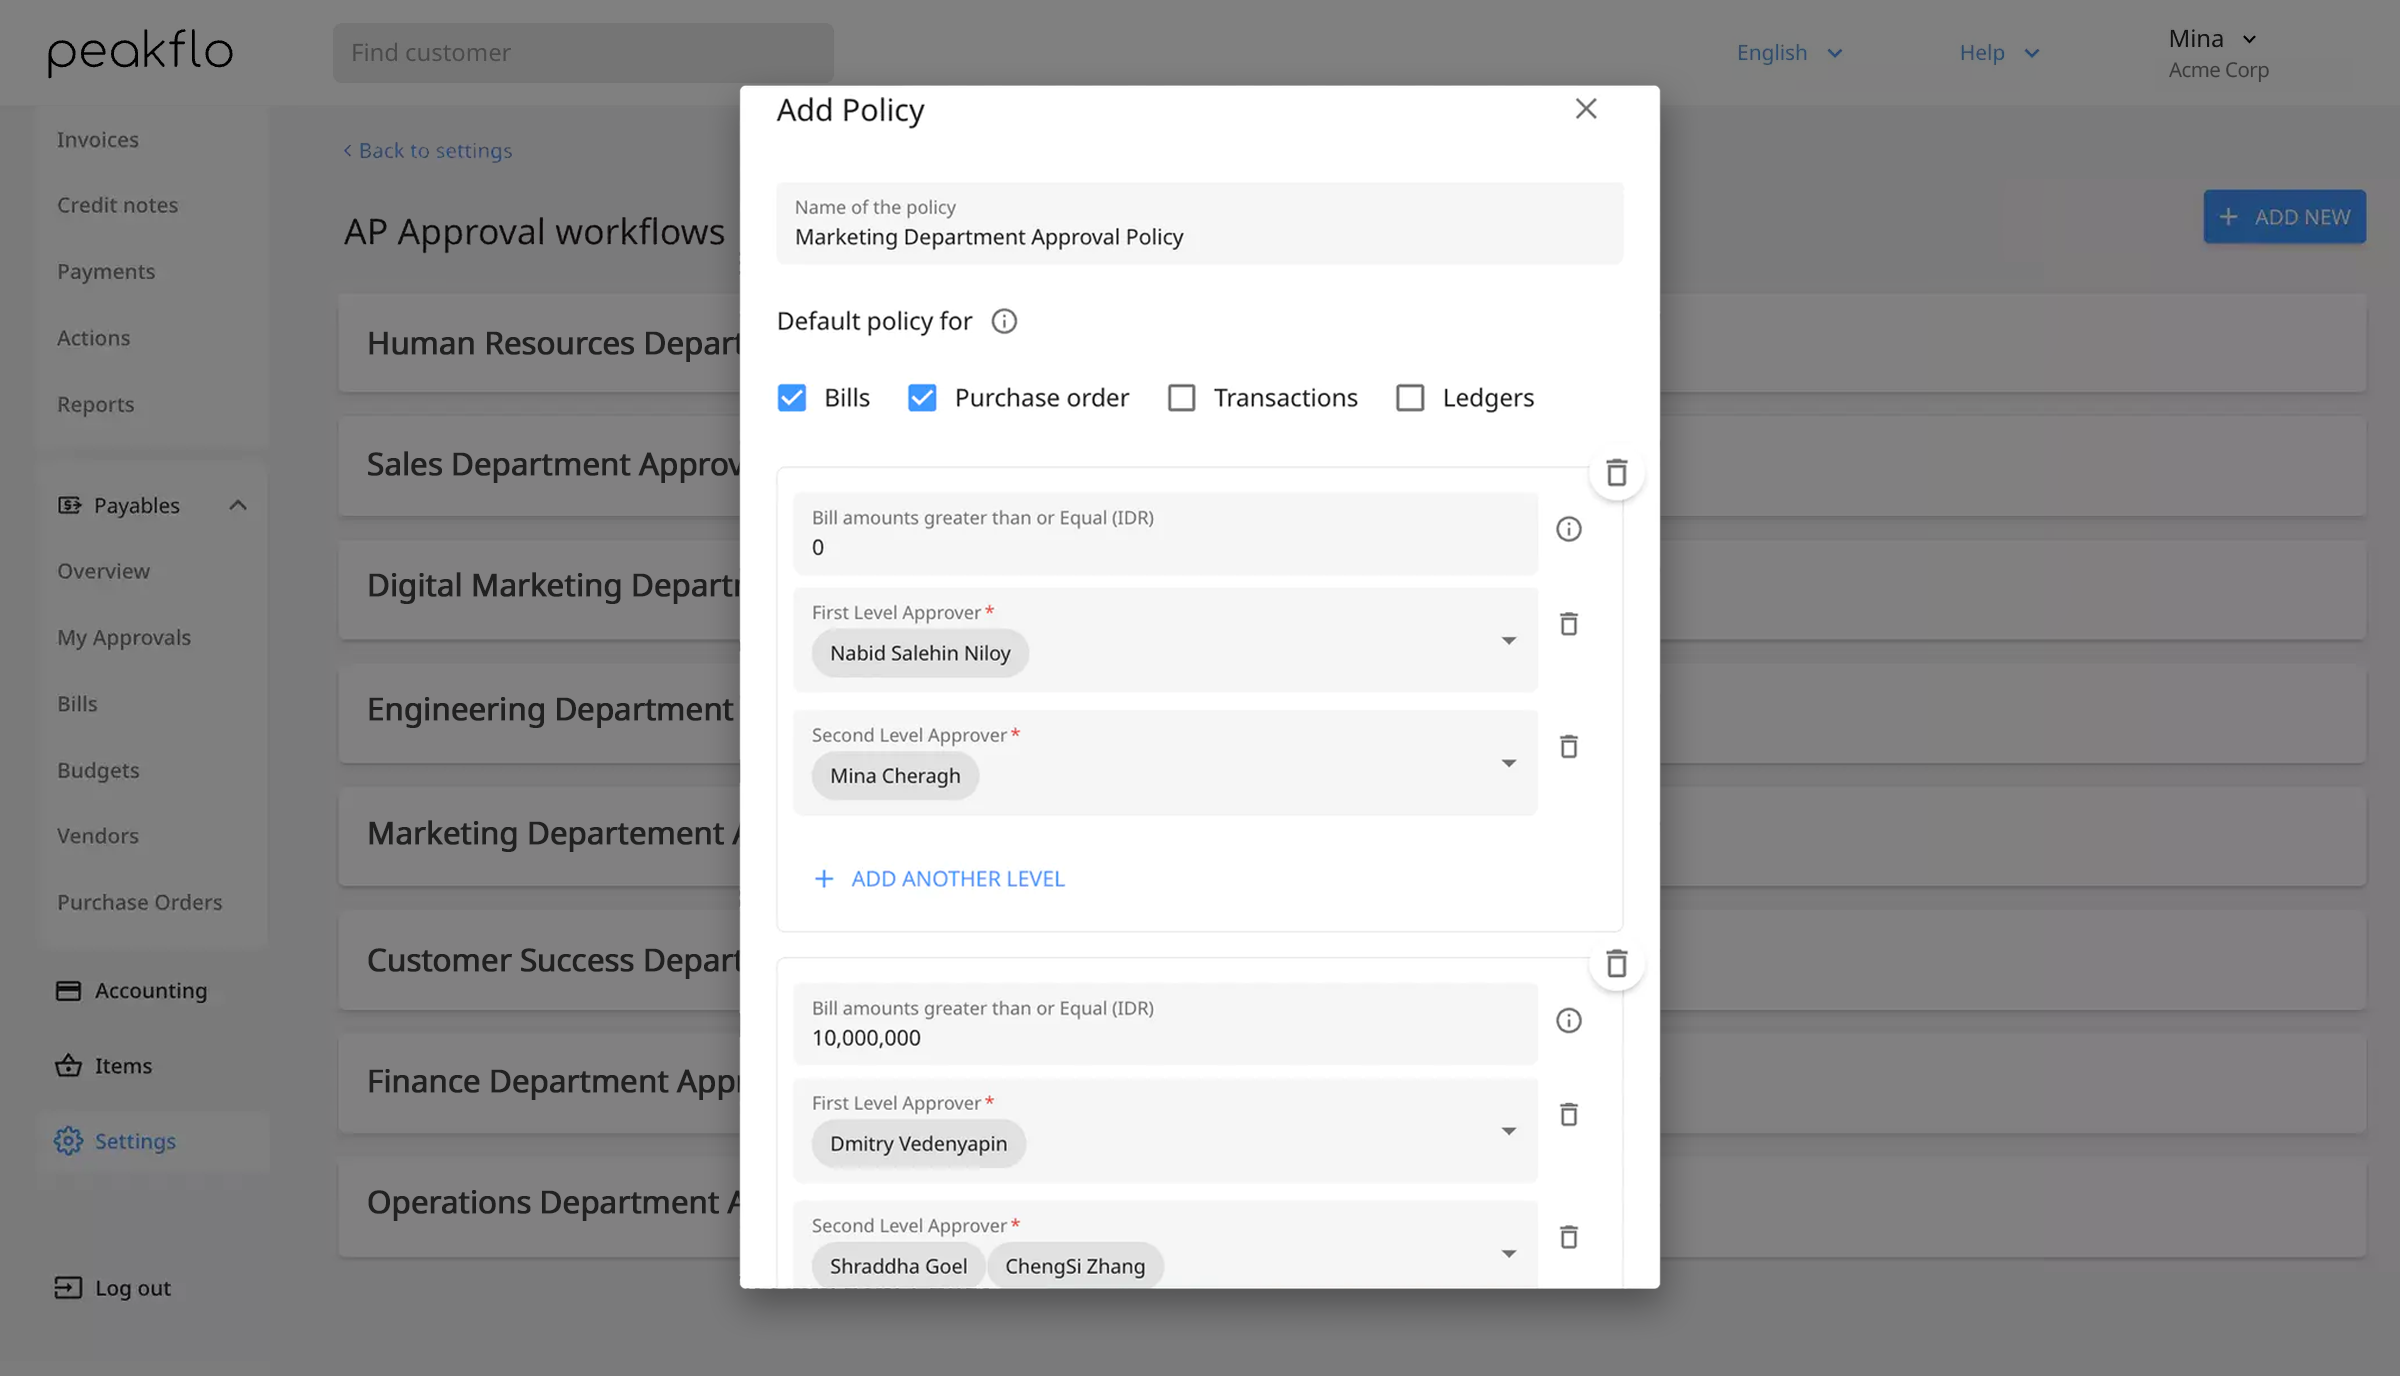Delete the first bill amount rule block

[1616, 473]
